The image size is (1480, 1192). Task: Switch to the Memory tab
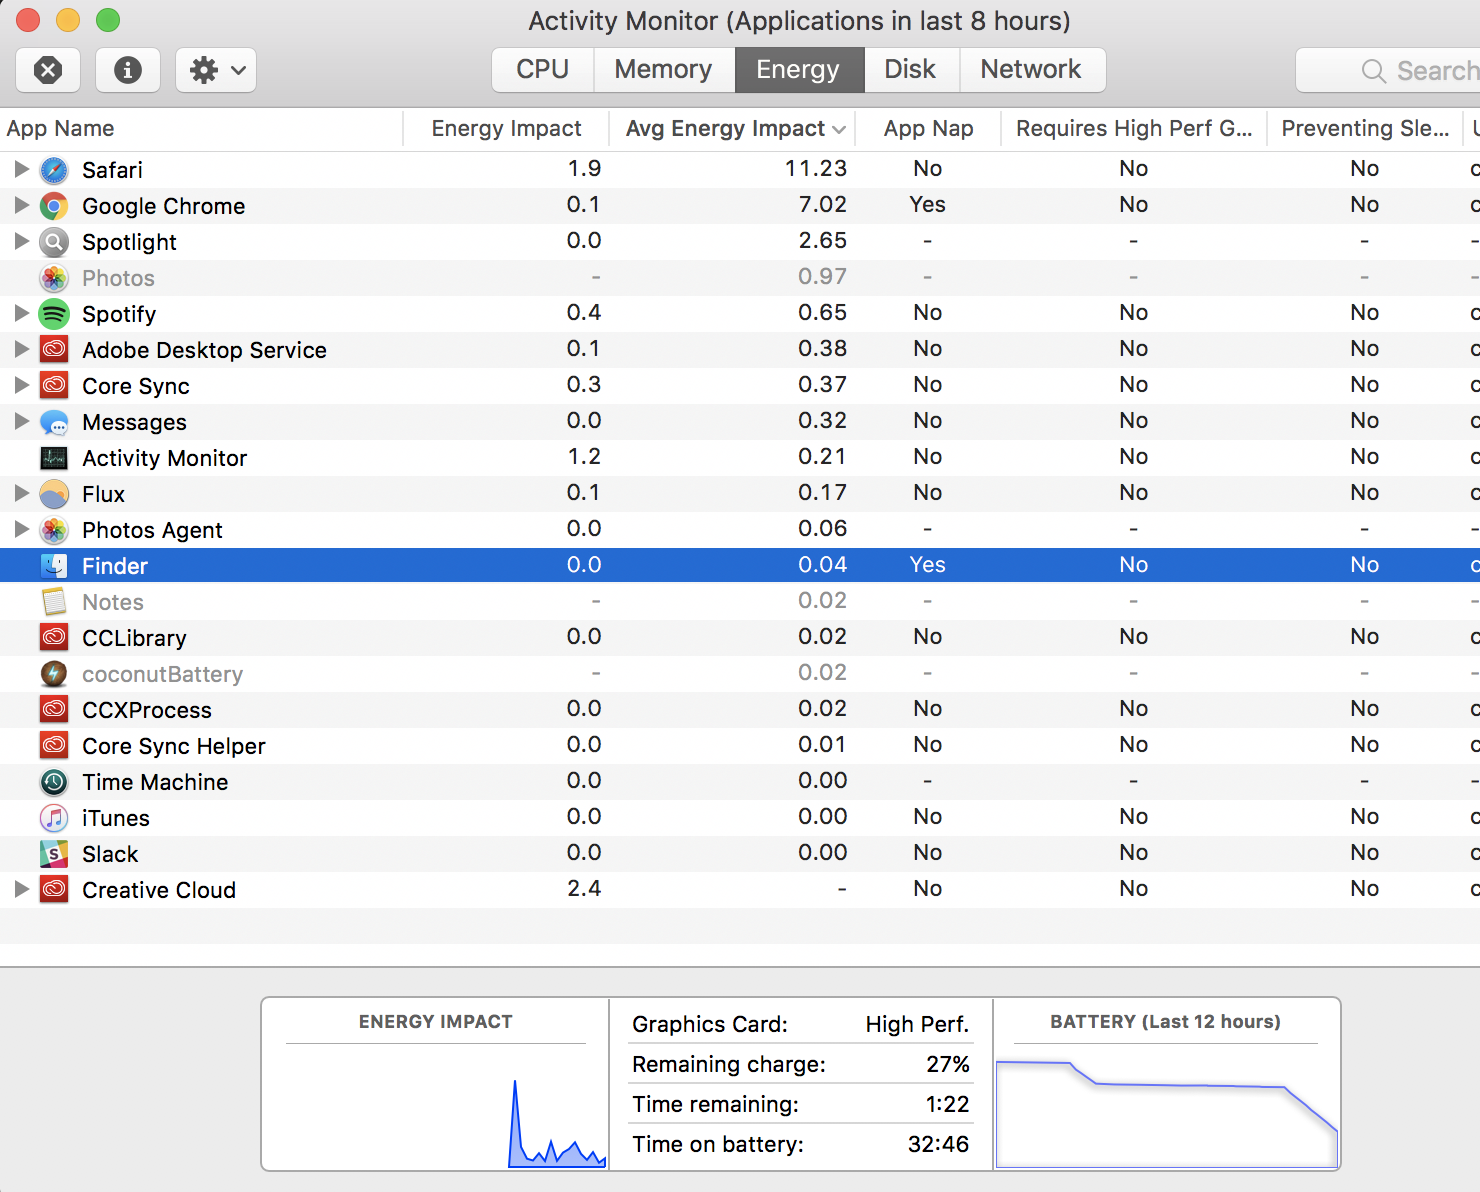tap(664, 70)
